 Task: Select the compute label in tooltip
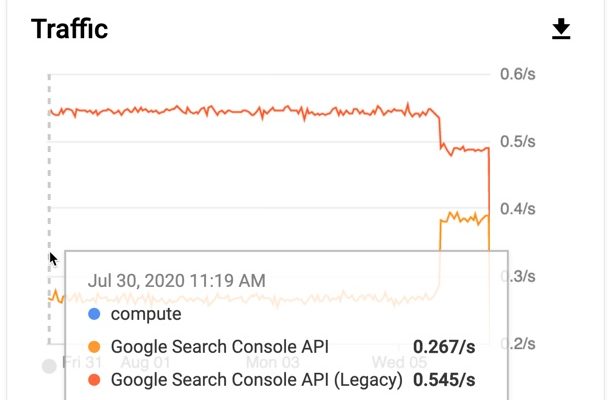(146, 314)
